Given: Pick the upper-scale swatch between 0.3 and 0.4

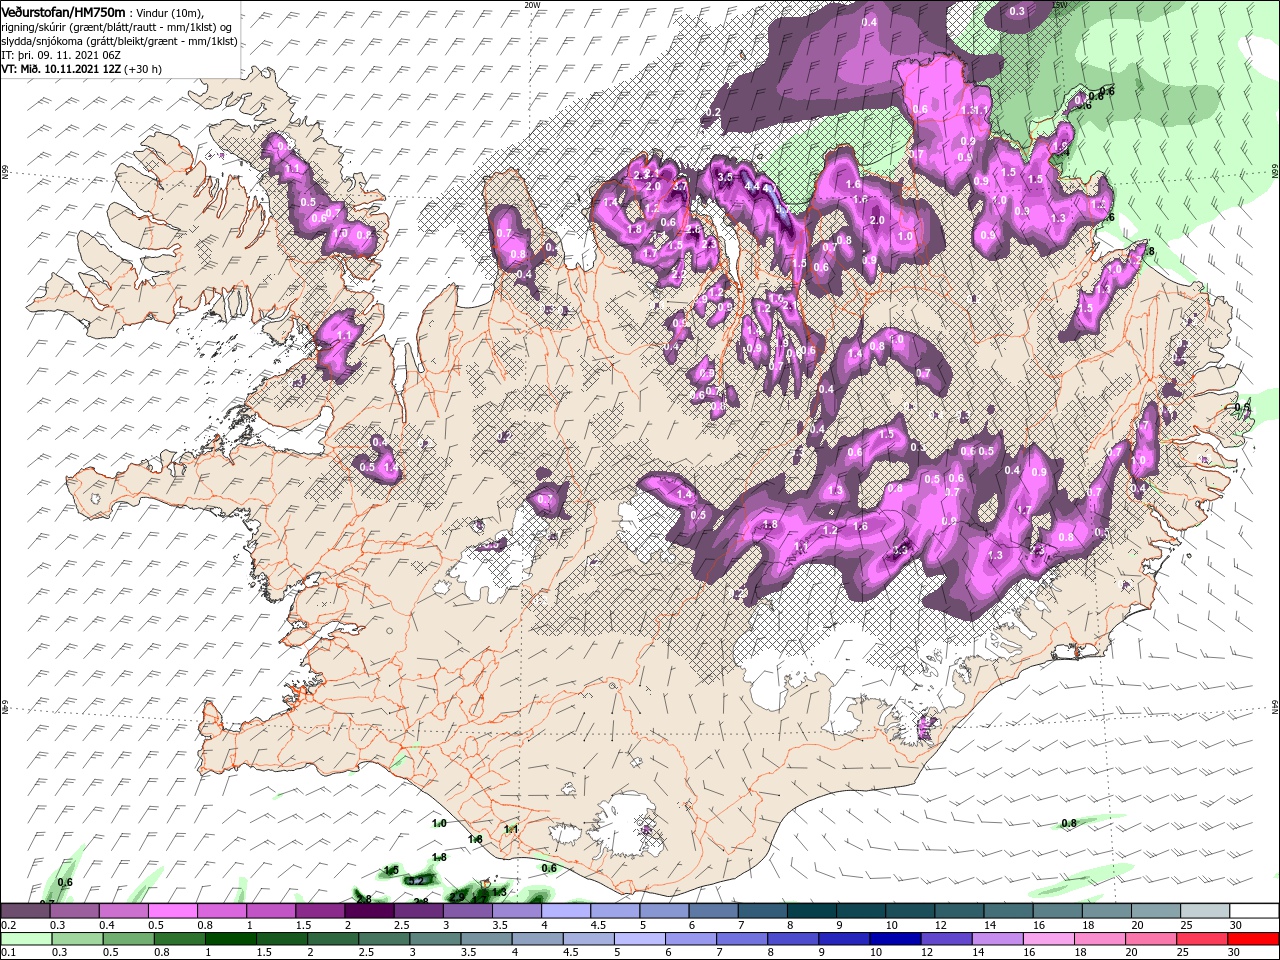Looking at the screenshot, I should (74, 911).
